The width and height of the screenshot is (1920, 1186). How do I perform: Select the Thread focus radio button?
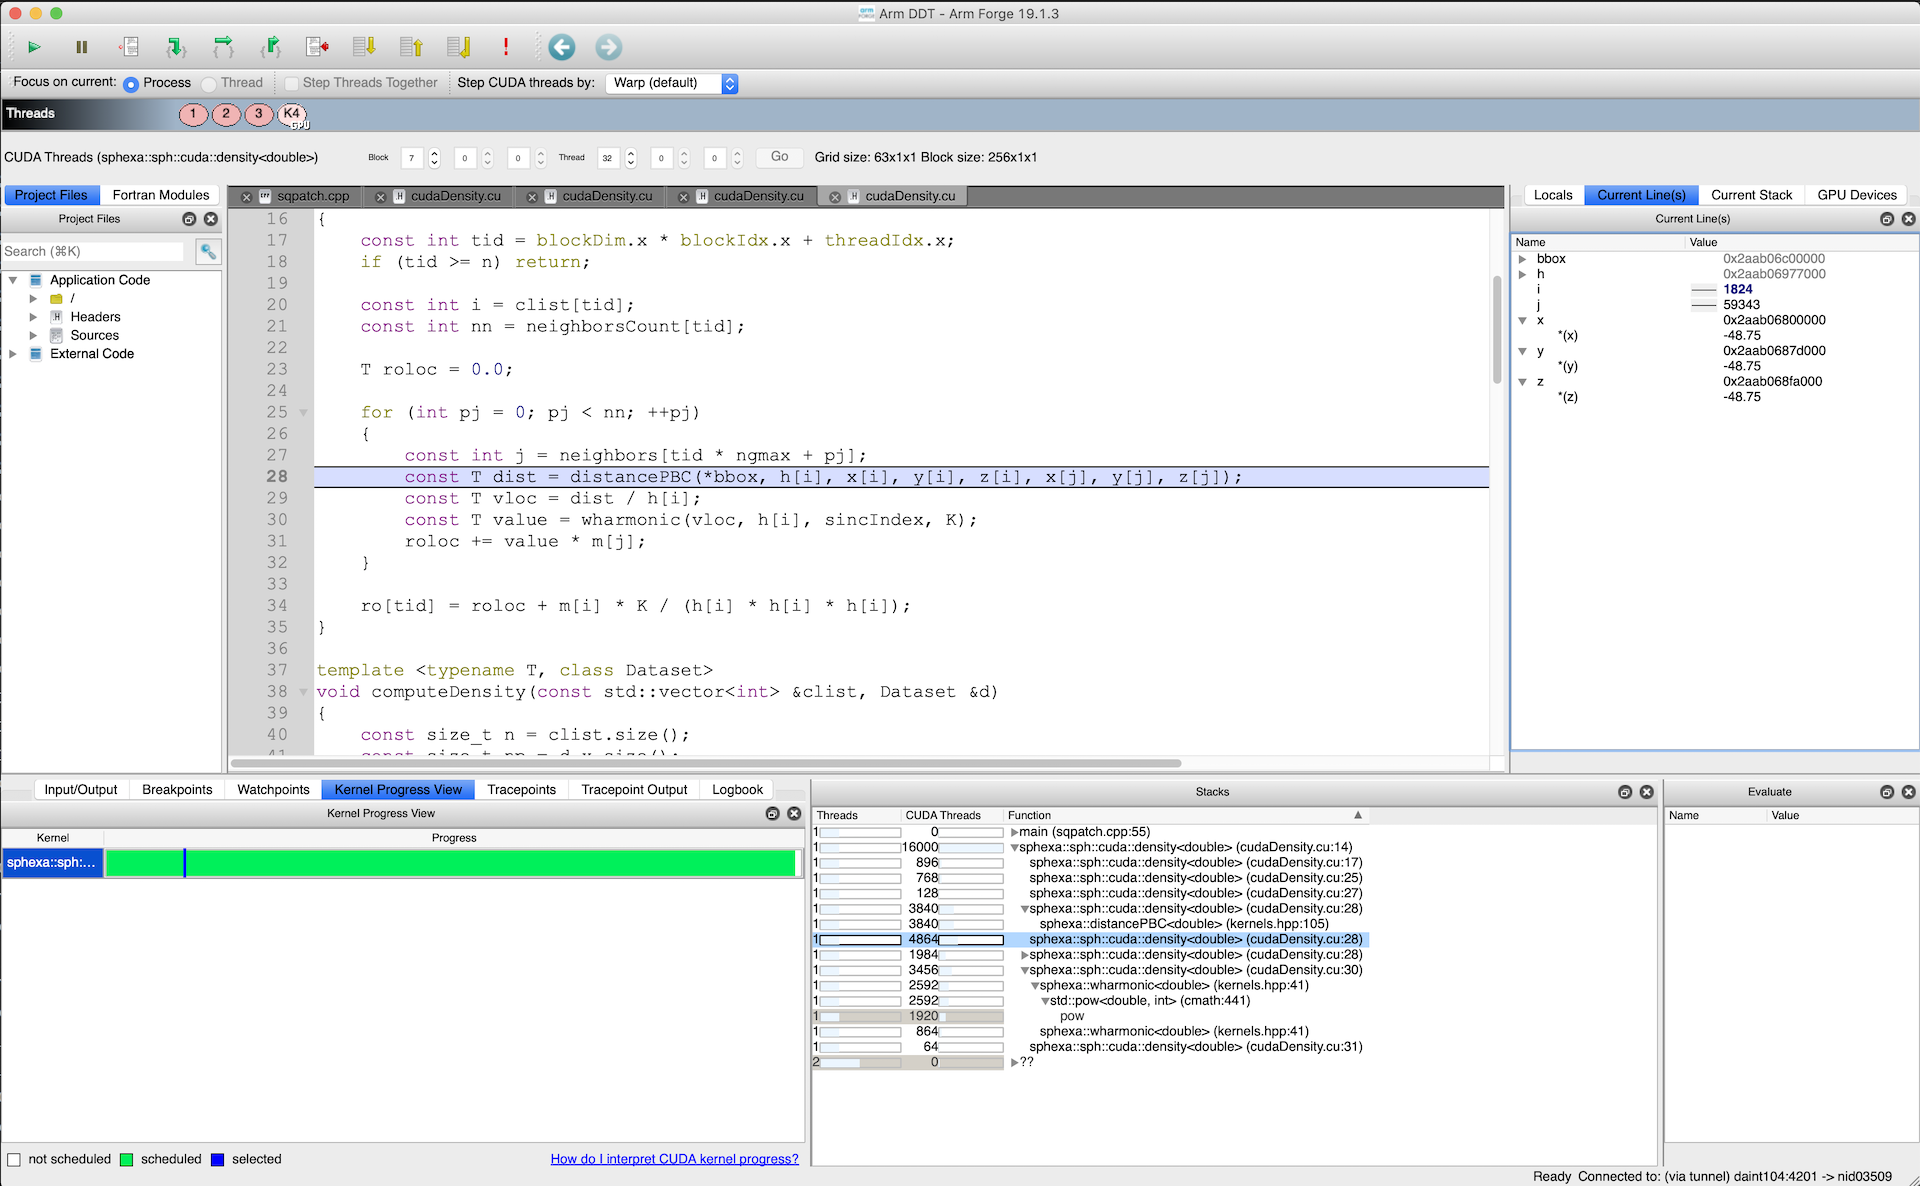click(209, 84)
